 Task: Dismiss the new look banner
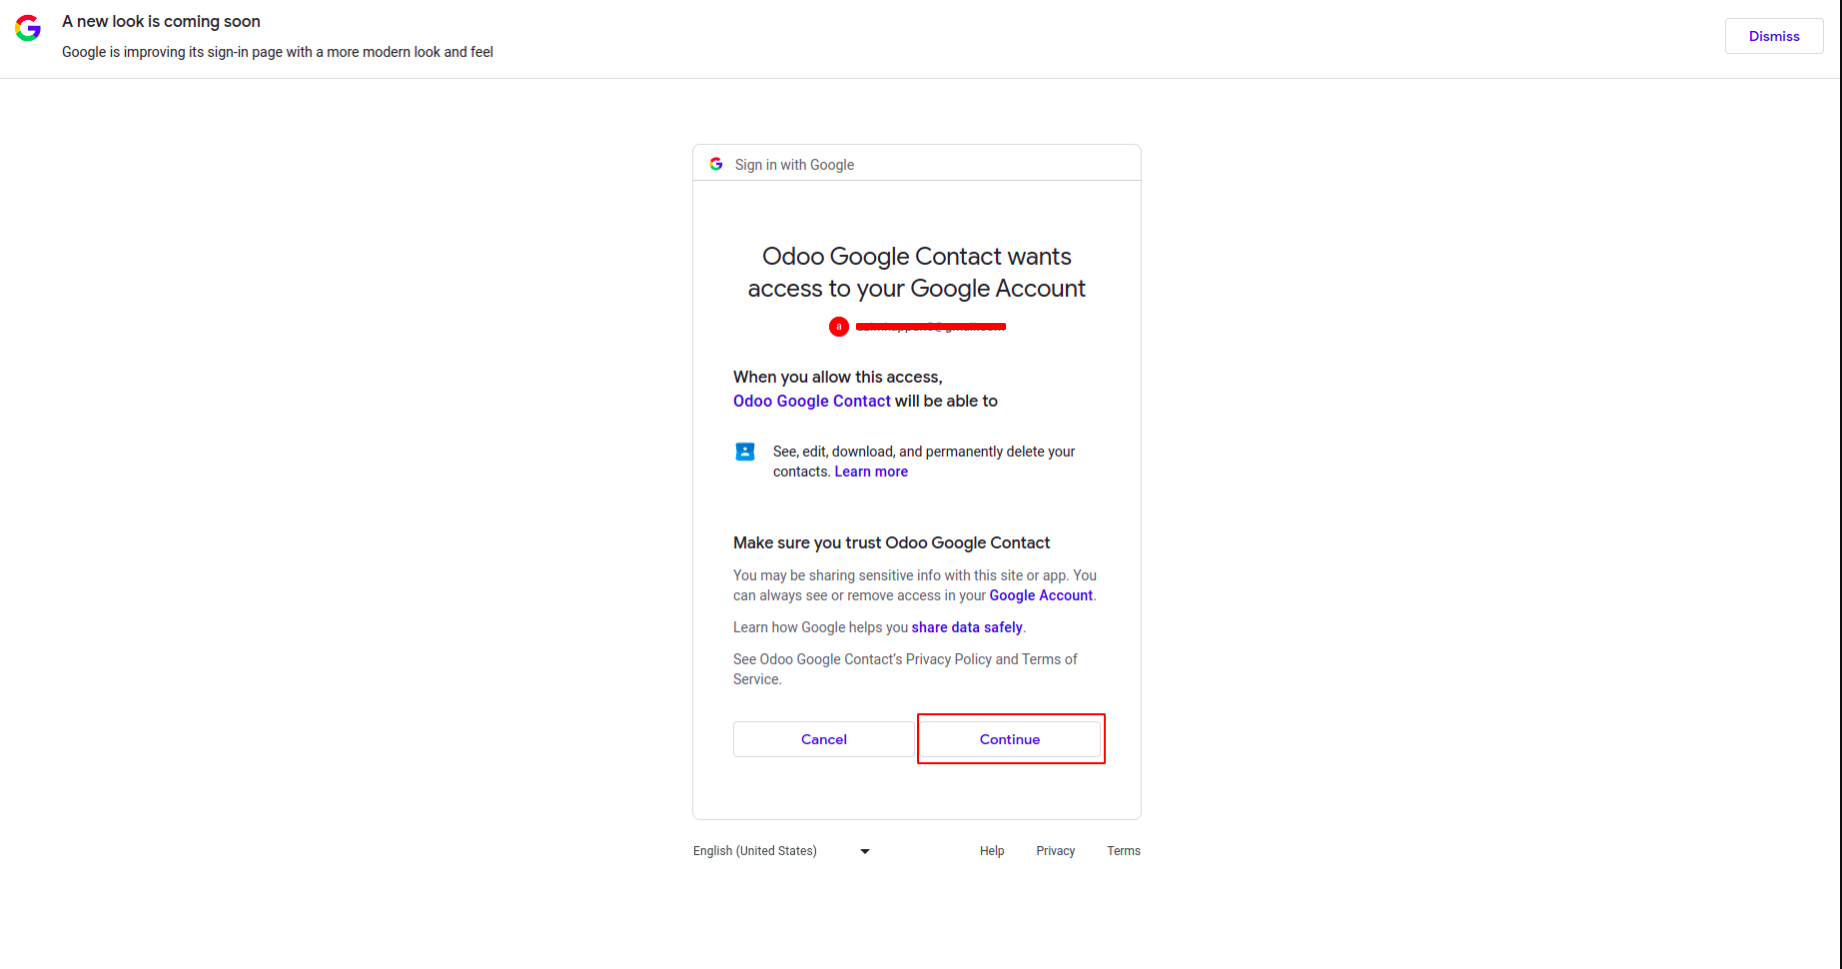[x=1773, y=36]
